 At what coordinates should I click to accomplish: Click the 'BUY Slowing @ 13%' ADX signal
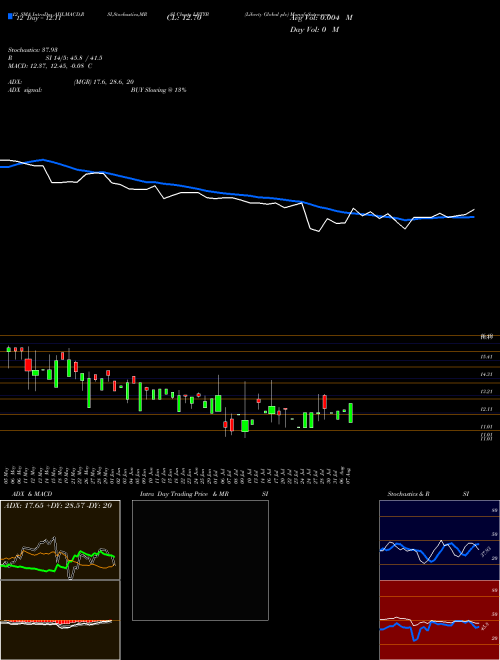[158, 90]
